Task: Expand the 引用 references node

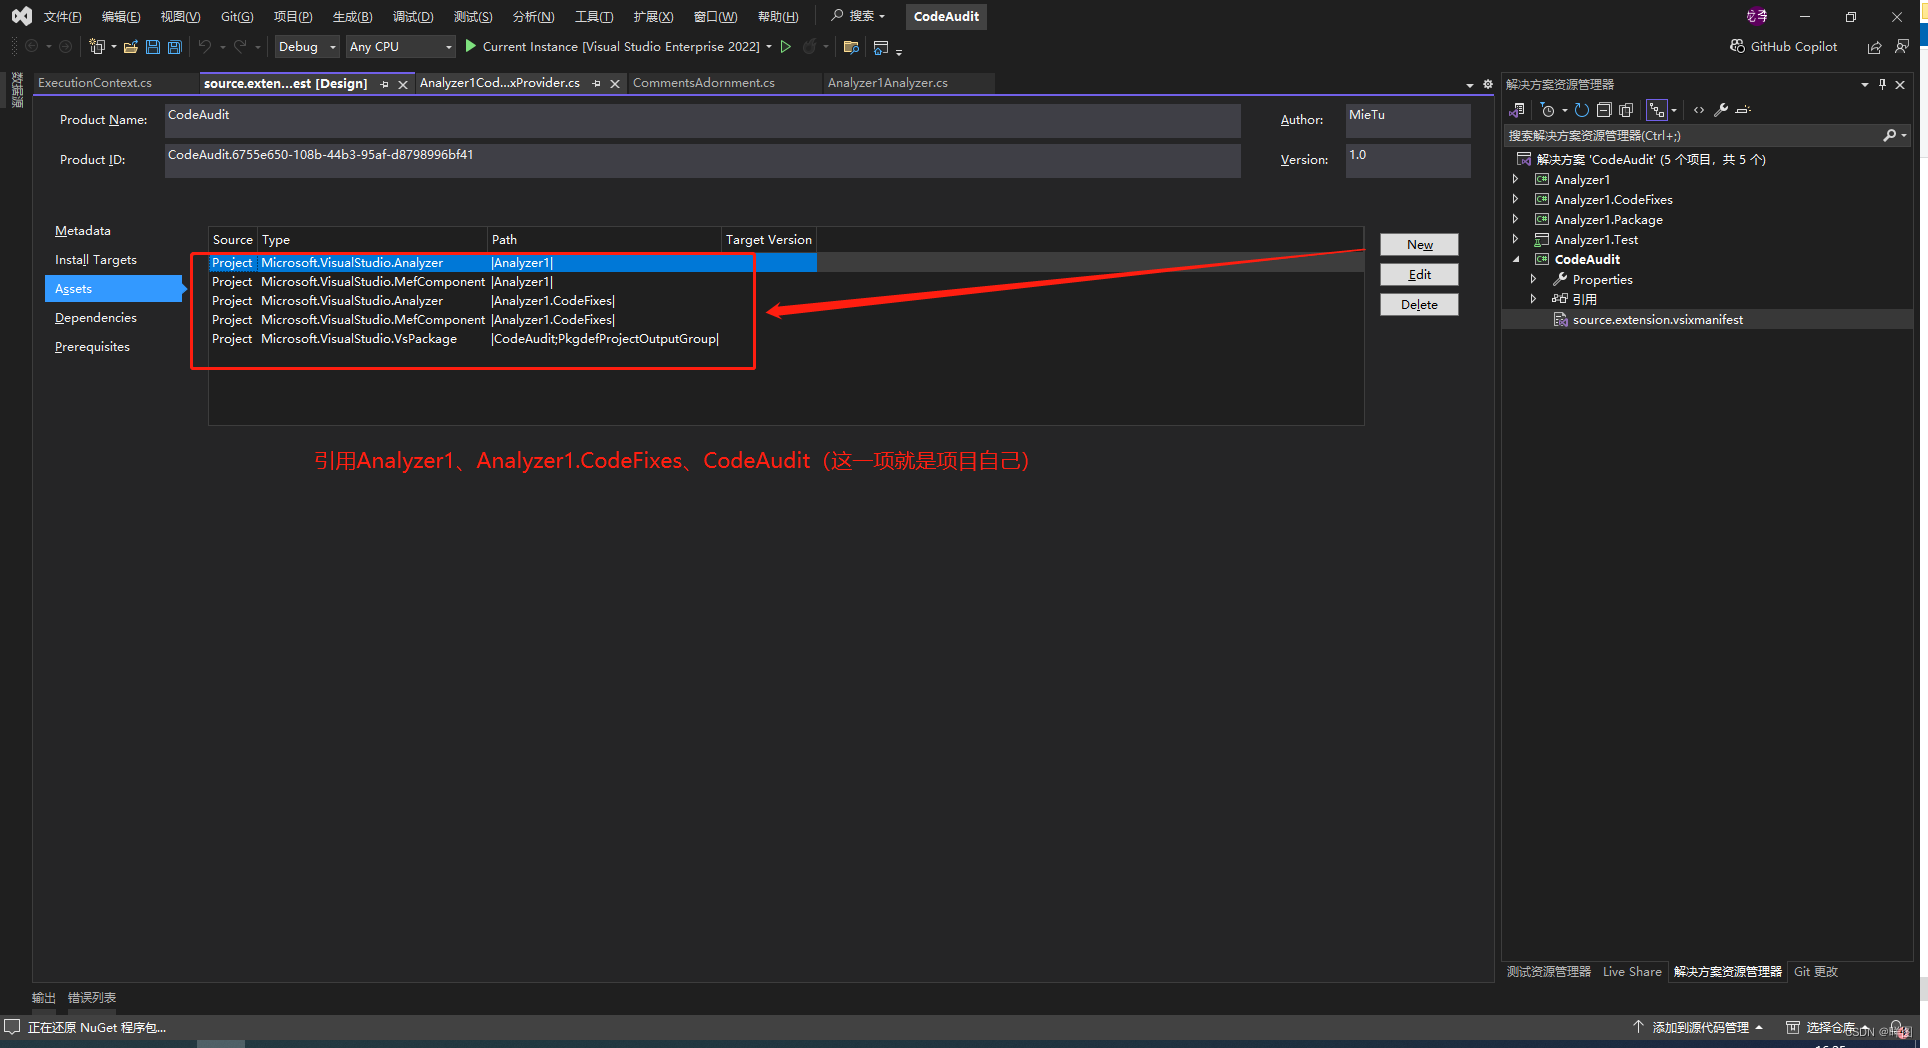Action: 1534,299
